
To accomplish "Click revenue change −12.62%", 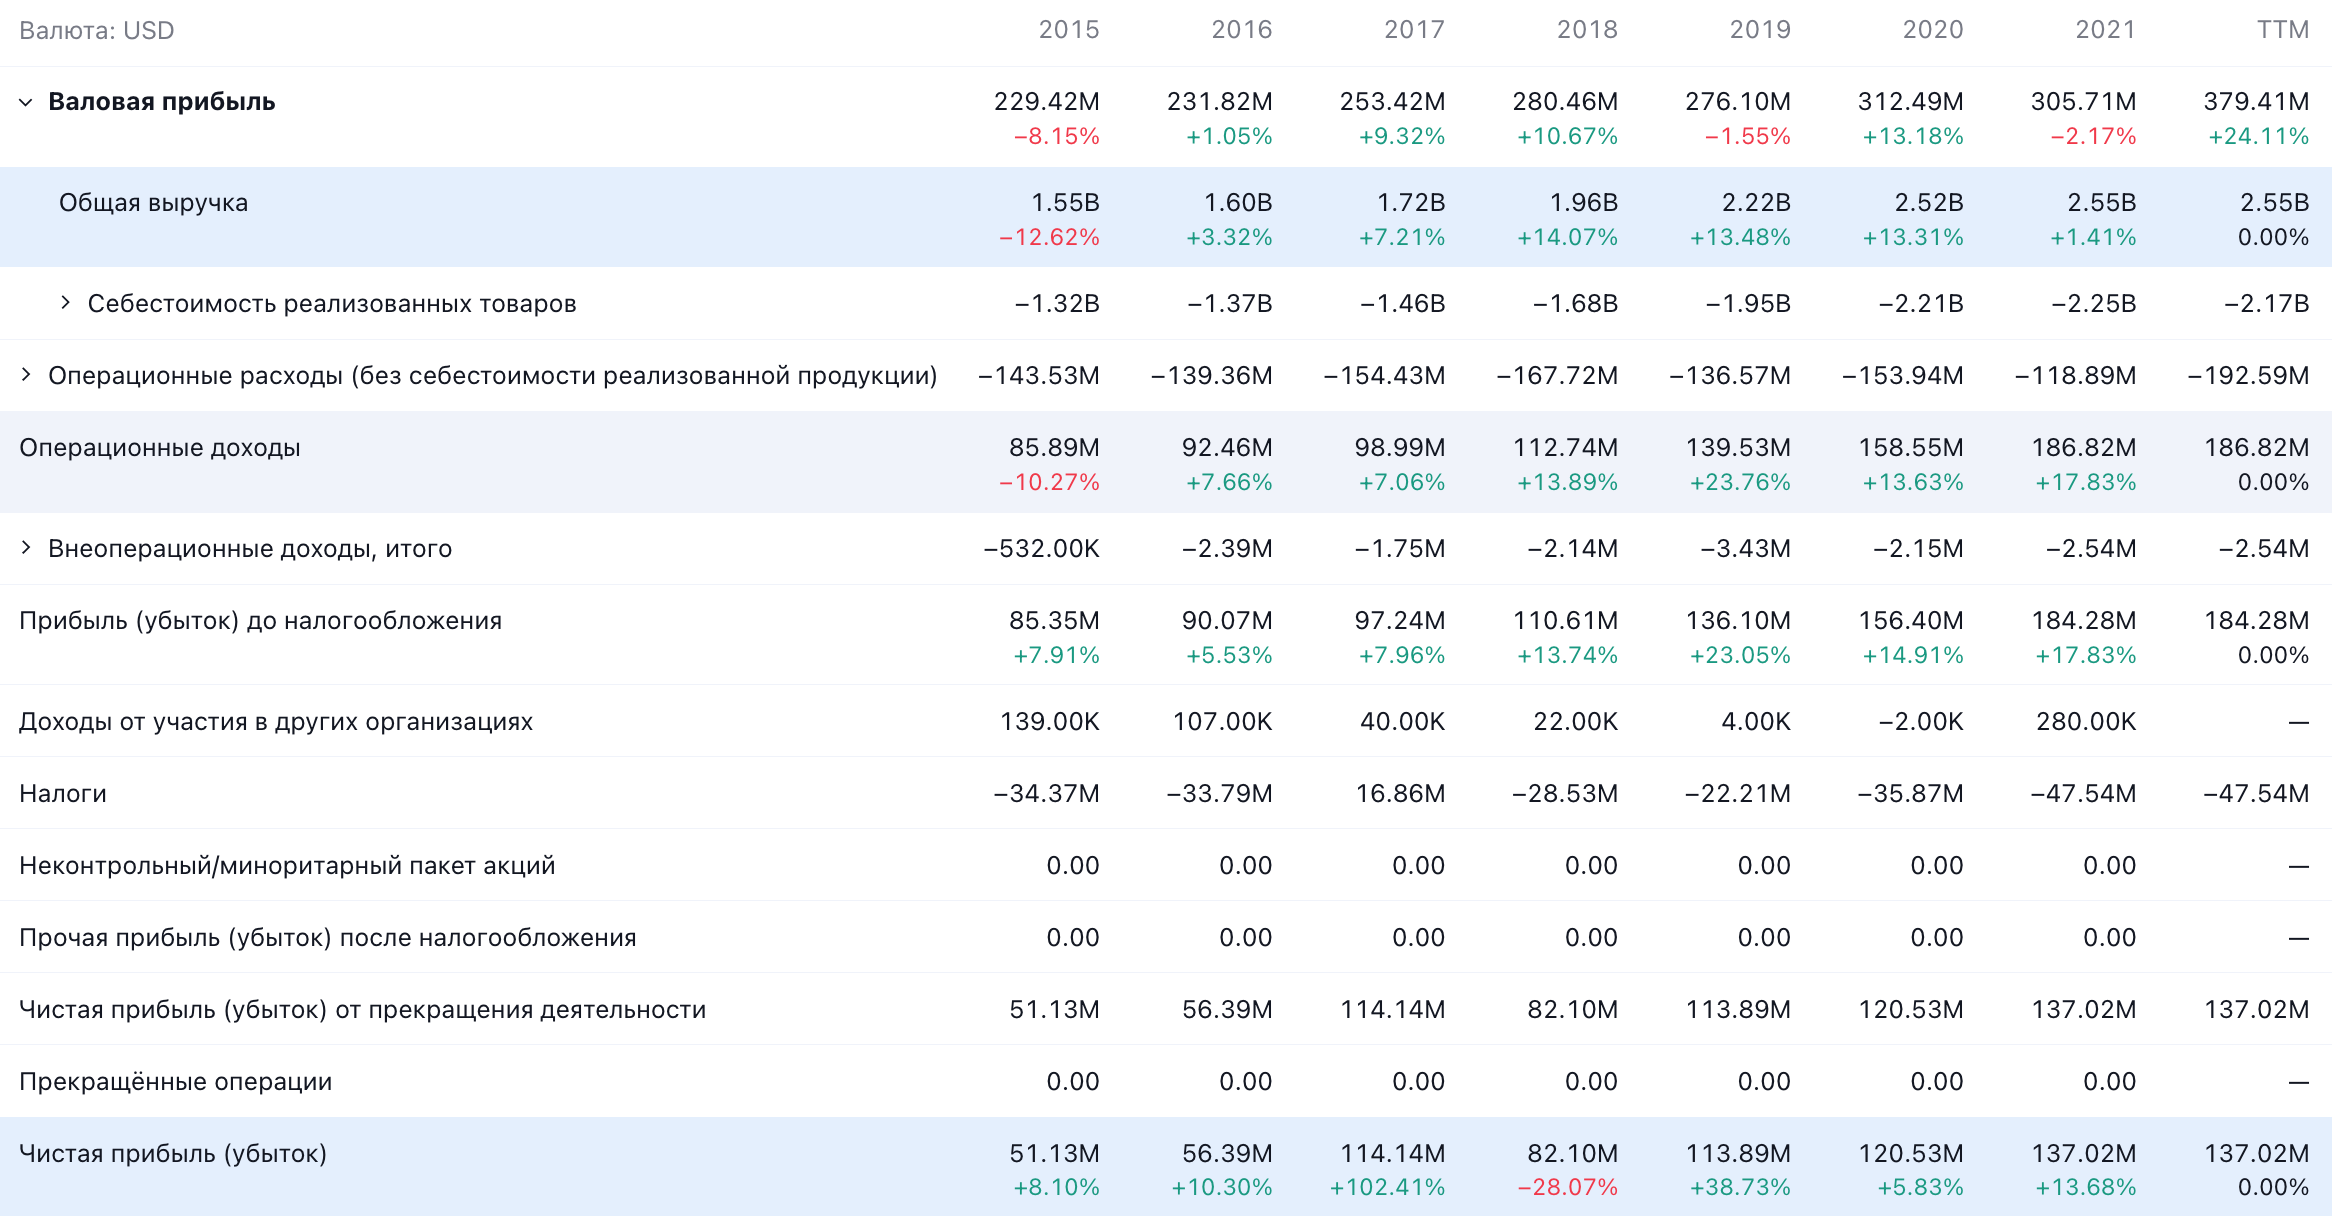I will click(1049, 237).
